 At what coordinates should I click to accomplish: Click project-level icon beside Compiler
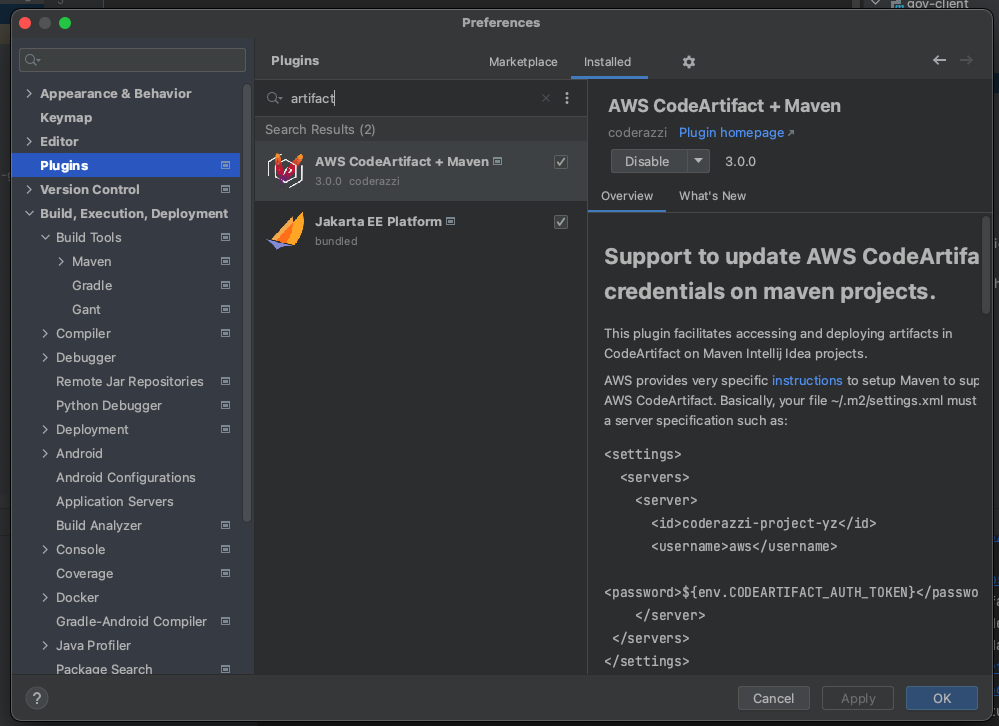coord(226,333)
